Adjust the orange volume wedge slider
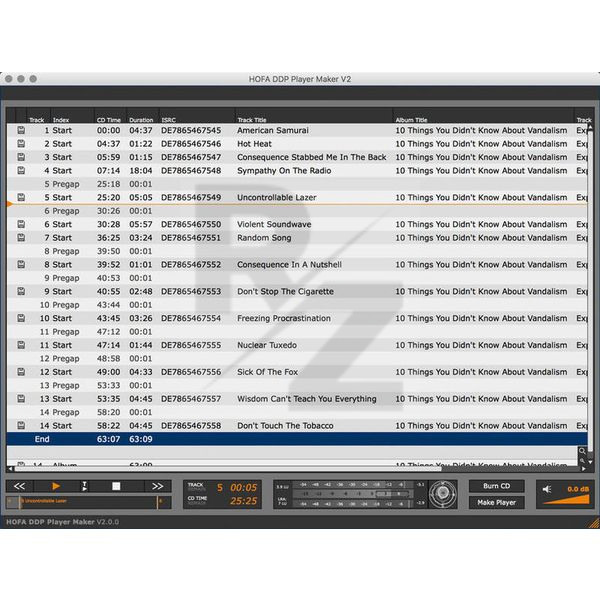The image size is (600, 600). [566, 500]
